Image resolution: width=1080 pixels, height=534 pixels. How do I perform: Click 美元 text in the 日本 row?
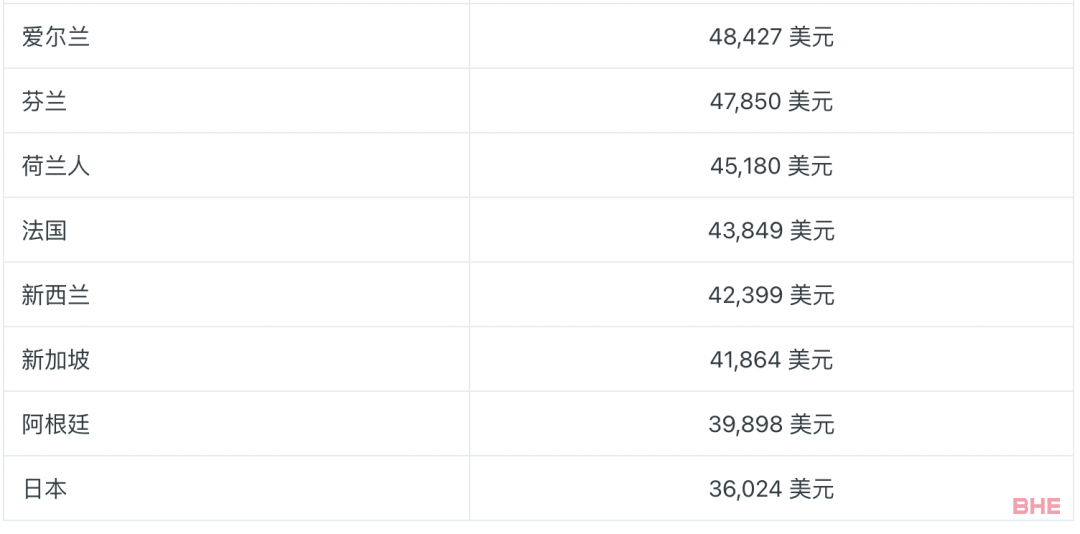tap(811, 489)
